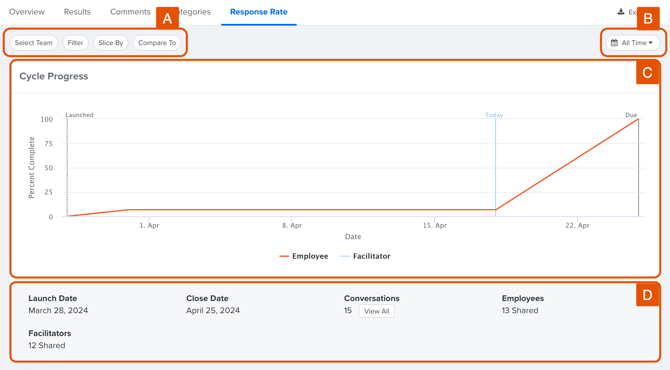Toggle the Employee series in chart legend
The width and height of the screenshot is (670, 370).
(304, 256)
